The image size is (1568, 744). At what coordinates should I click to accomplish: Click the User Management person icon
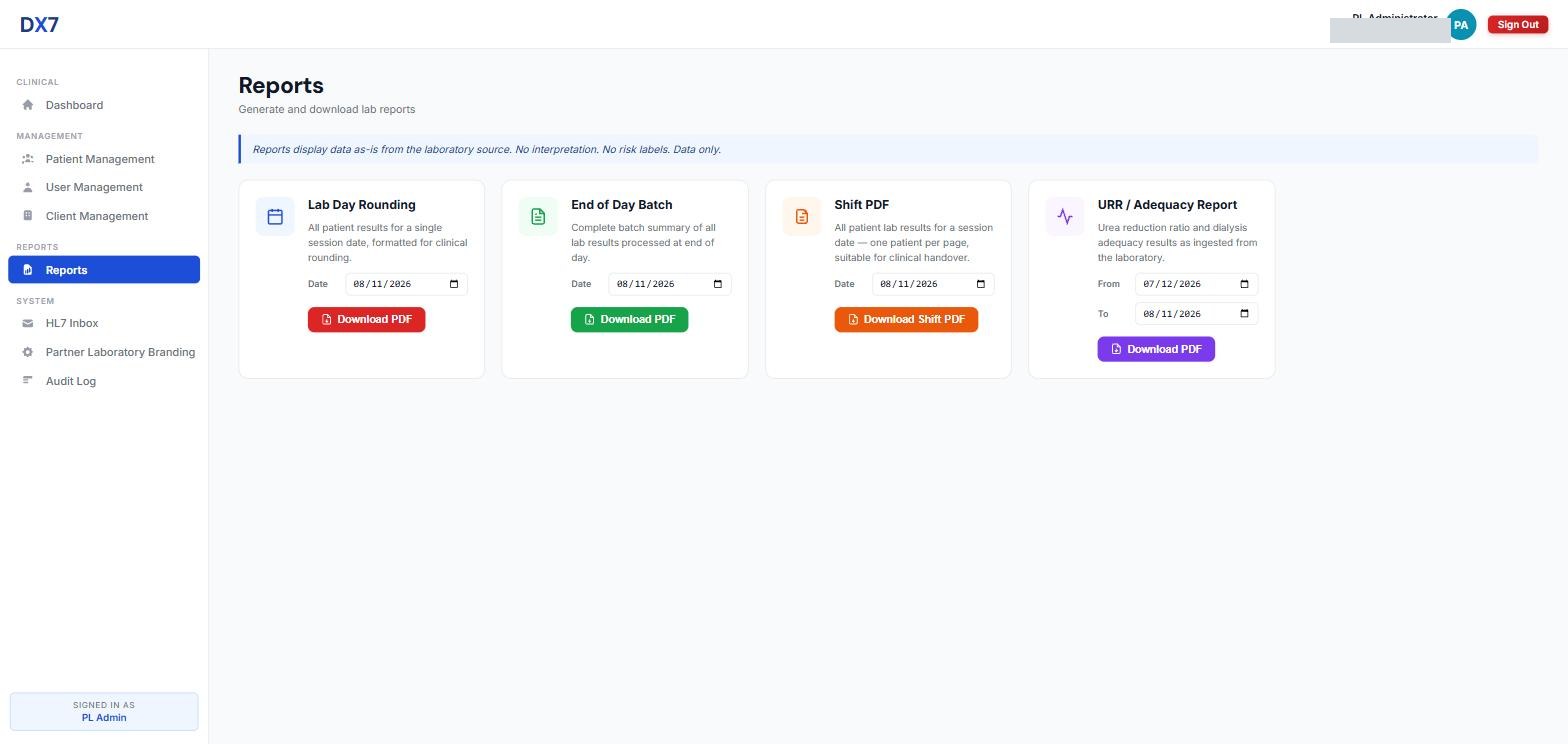pyautogui.click(x=28, y=187)
